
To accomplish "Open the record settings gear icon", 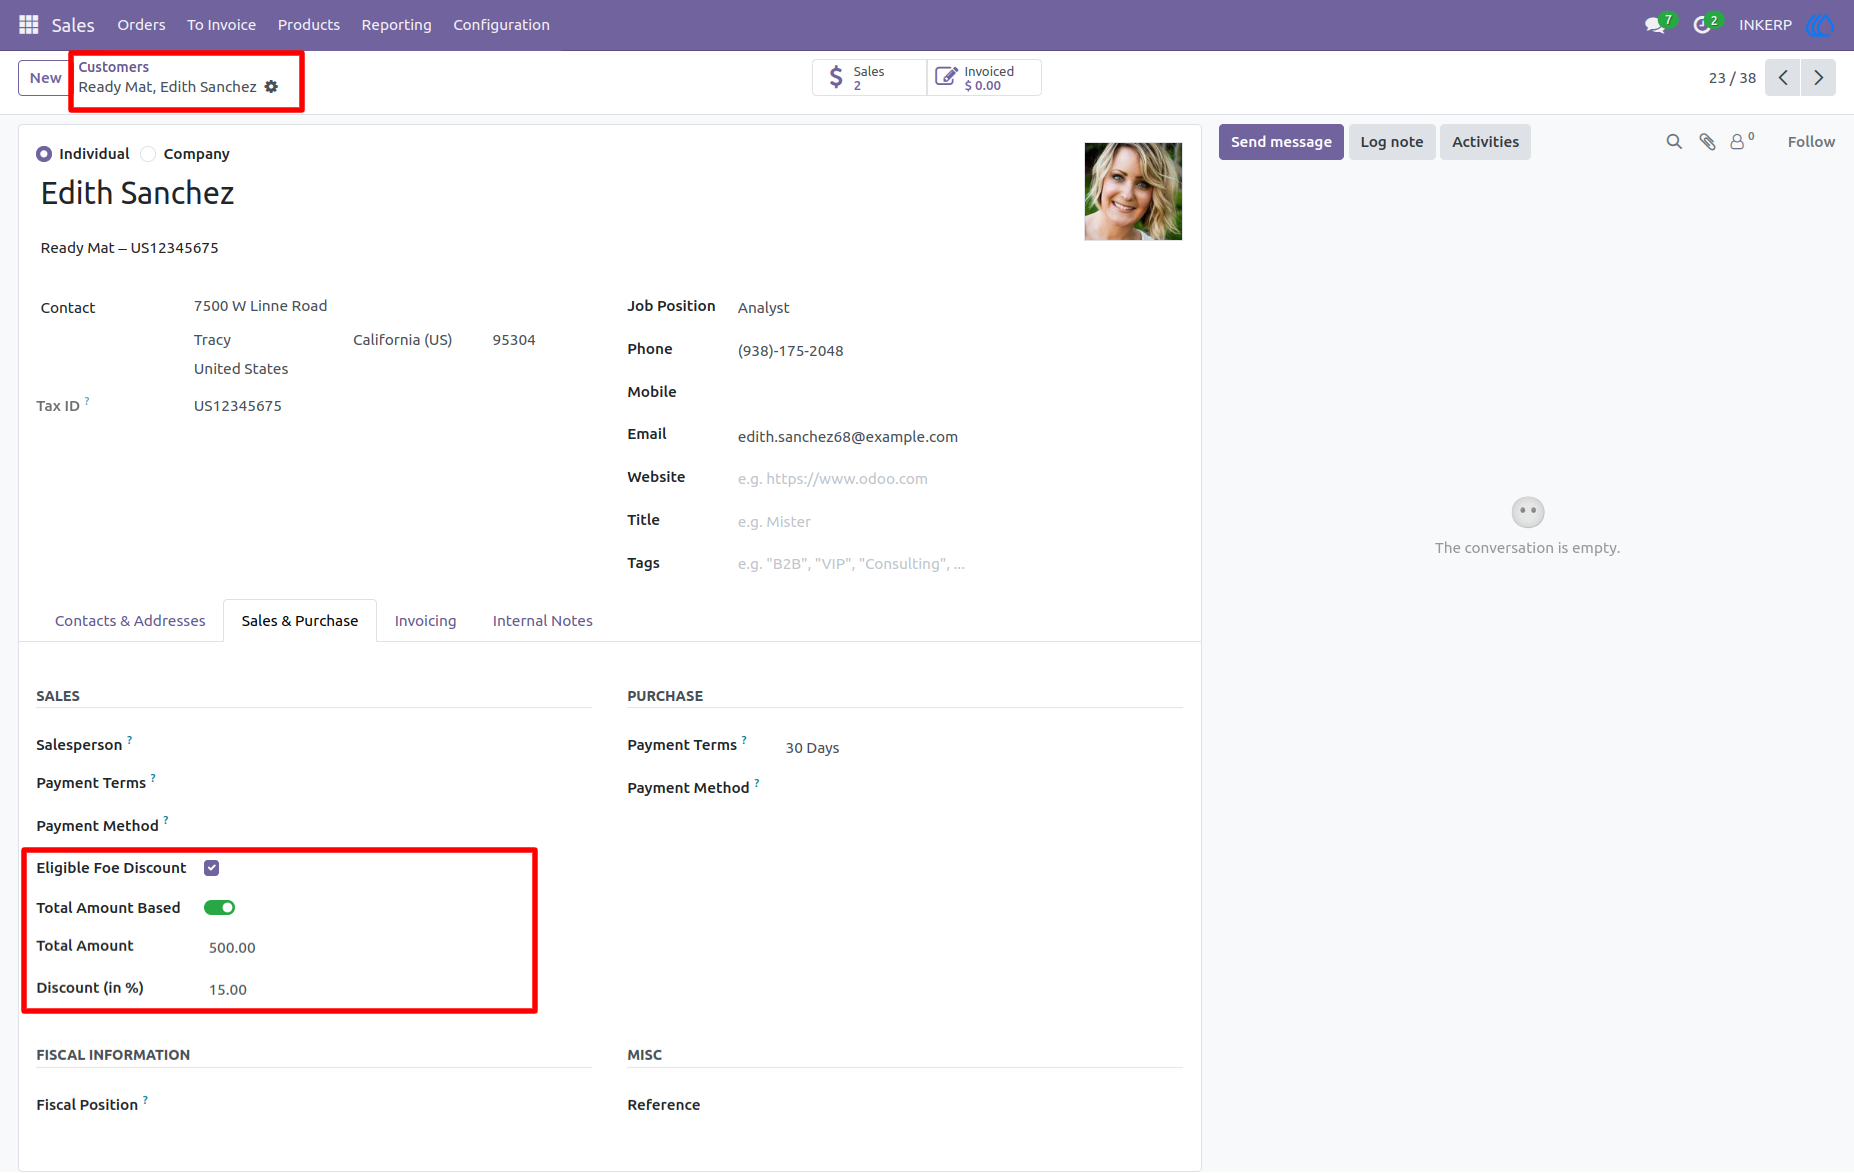I will (x=271, y=87).
